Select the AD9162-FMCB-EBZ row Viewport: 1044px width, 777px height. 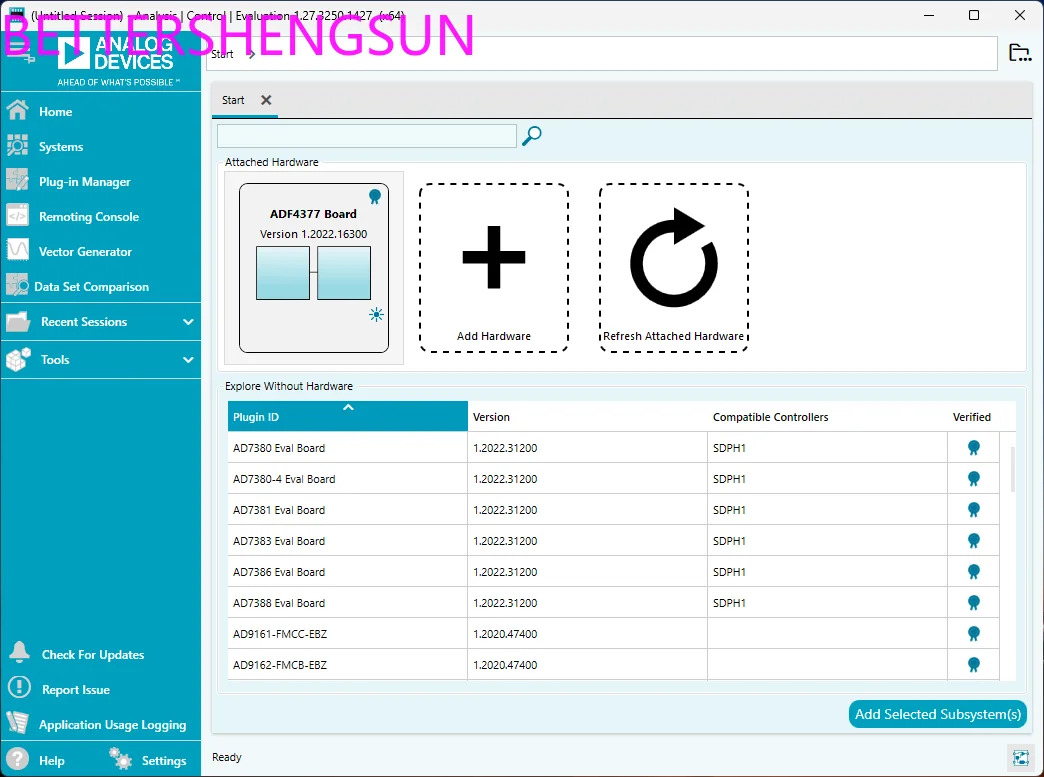613,664
